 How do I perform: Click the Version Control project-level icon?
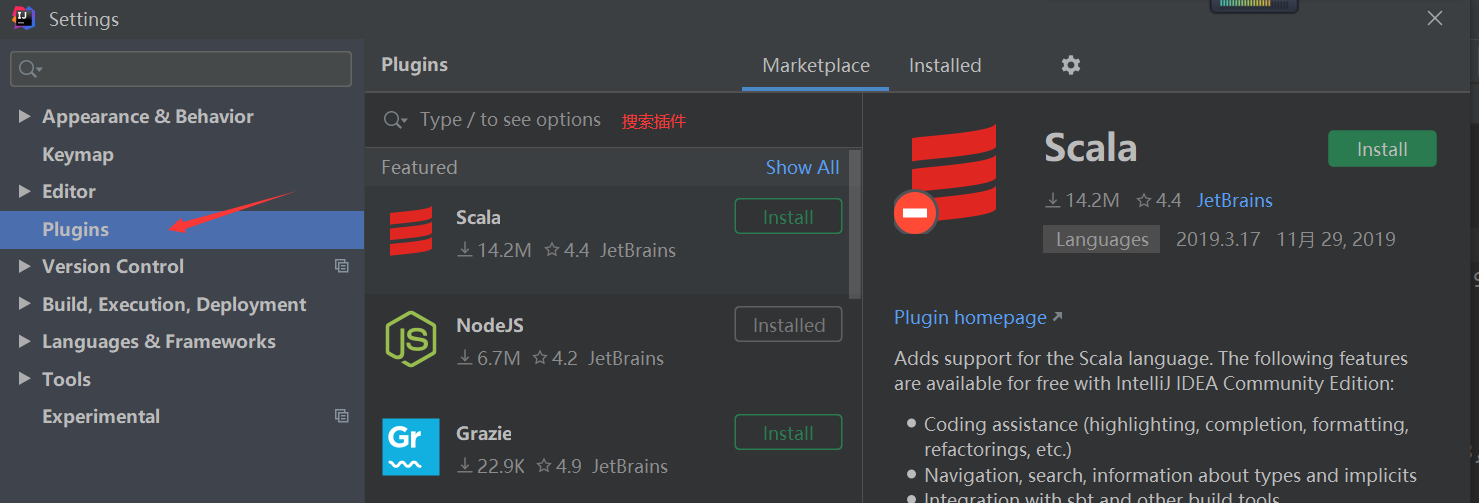point(342,266)
